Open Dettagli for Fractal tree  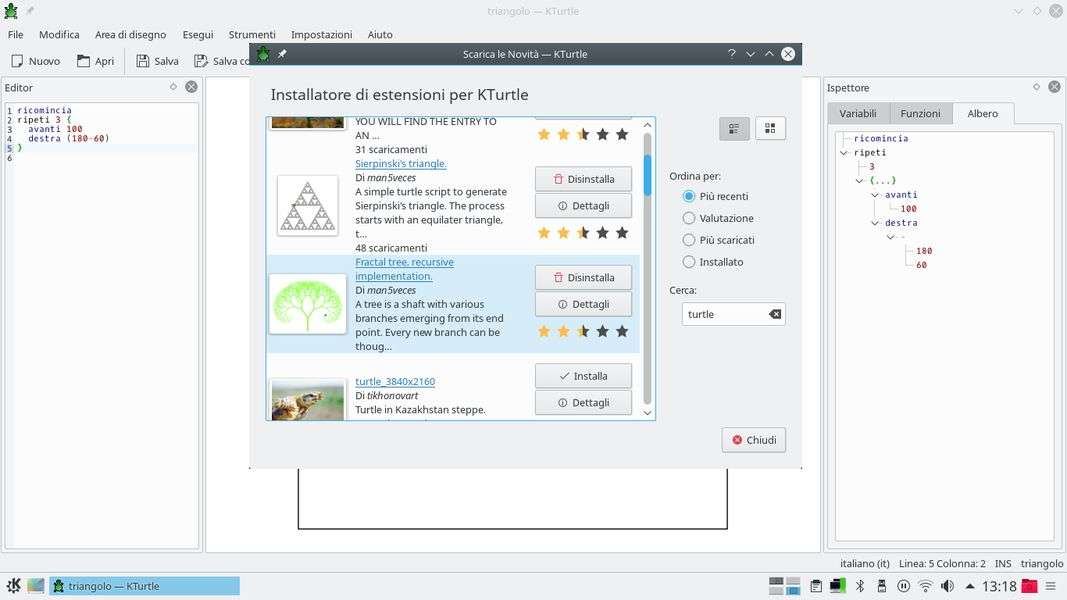click(x=583, y=304)
